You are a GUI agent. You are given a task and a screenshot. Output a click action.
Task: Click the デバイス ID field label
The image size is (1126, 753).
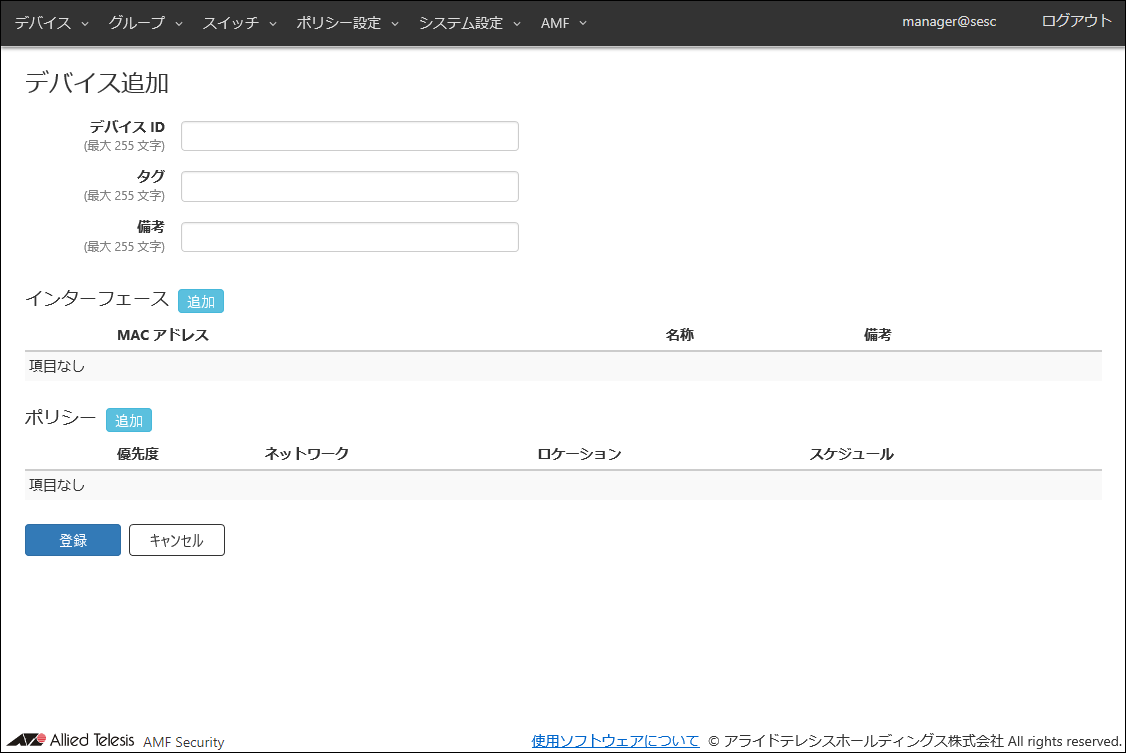click(127, 127)
